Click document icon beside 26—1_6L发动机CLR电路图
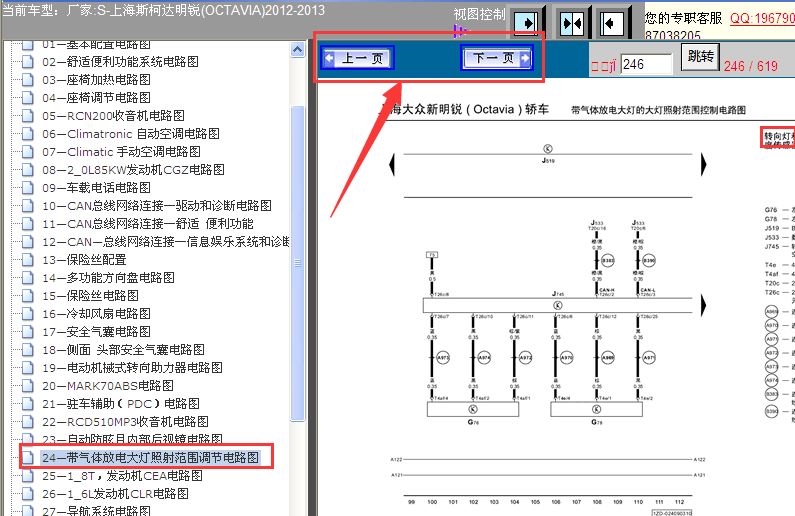Viewport: 795px width, 516px height. [x=28, y=494]
